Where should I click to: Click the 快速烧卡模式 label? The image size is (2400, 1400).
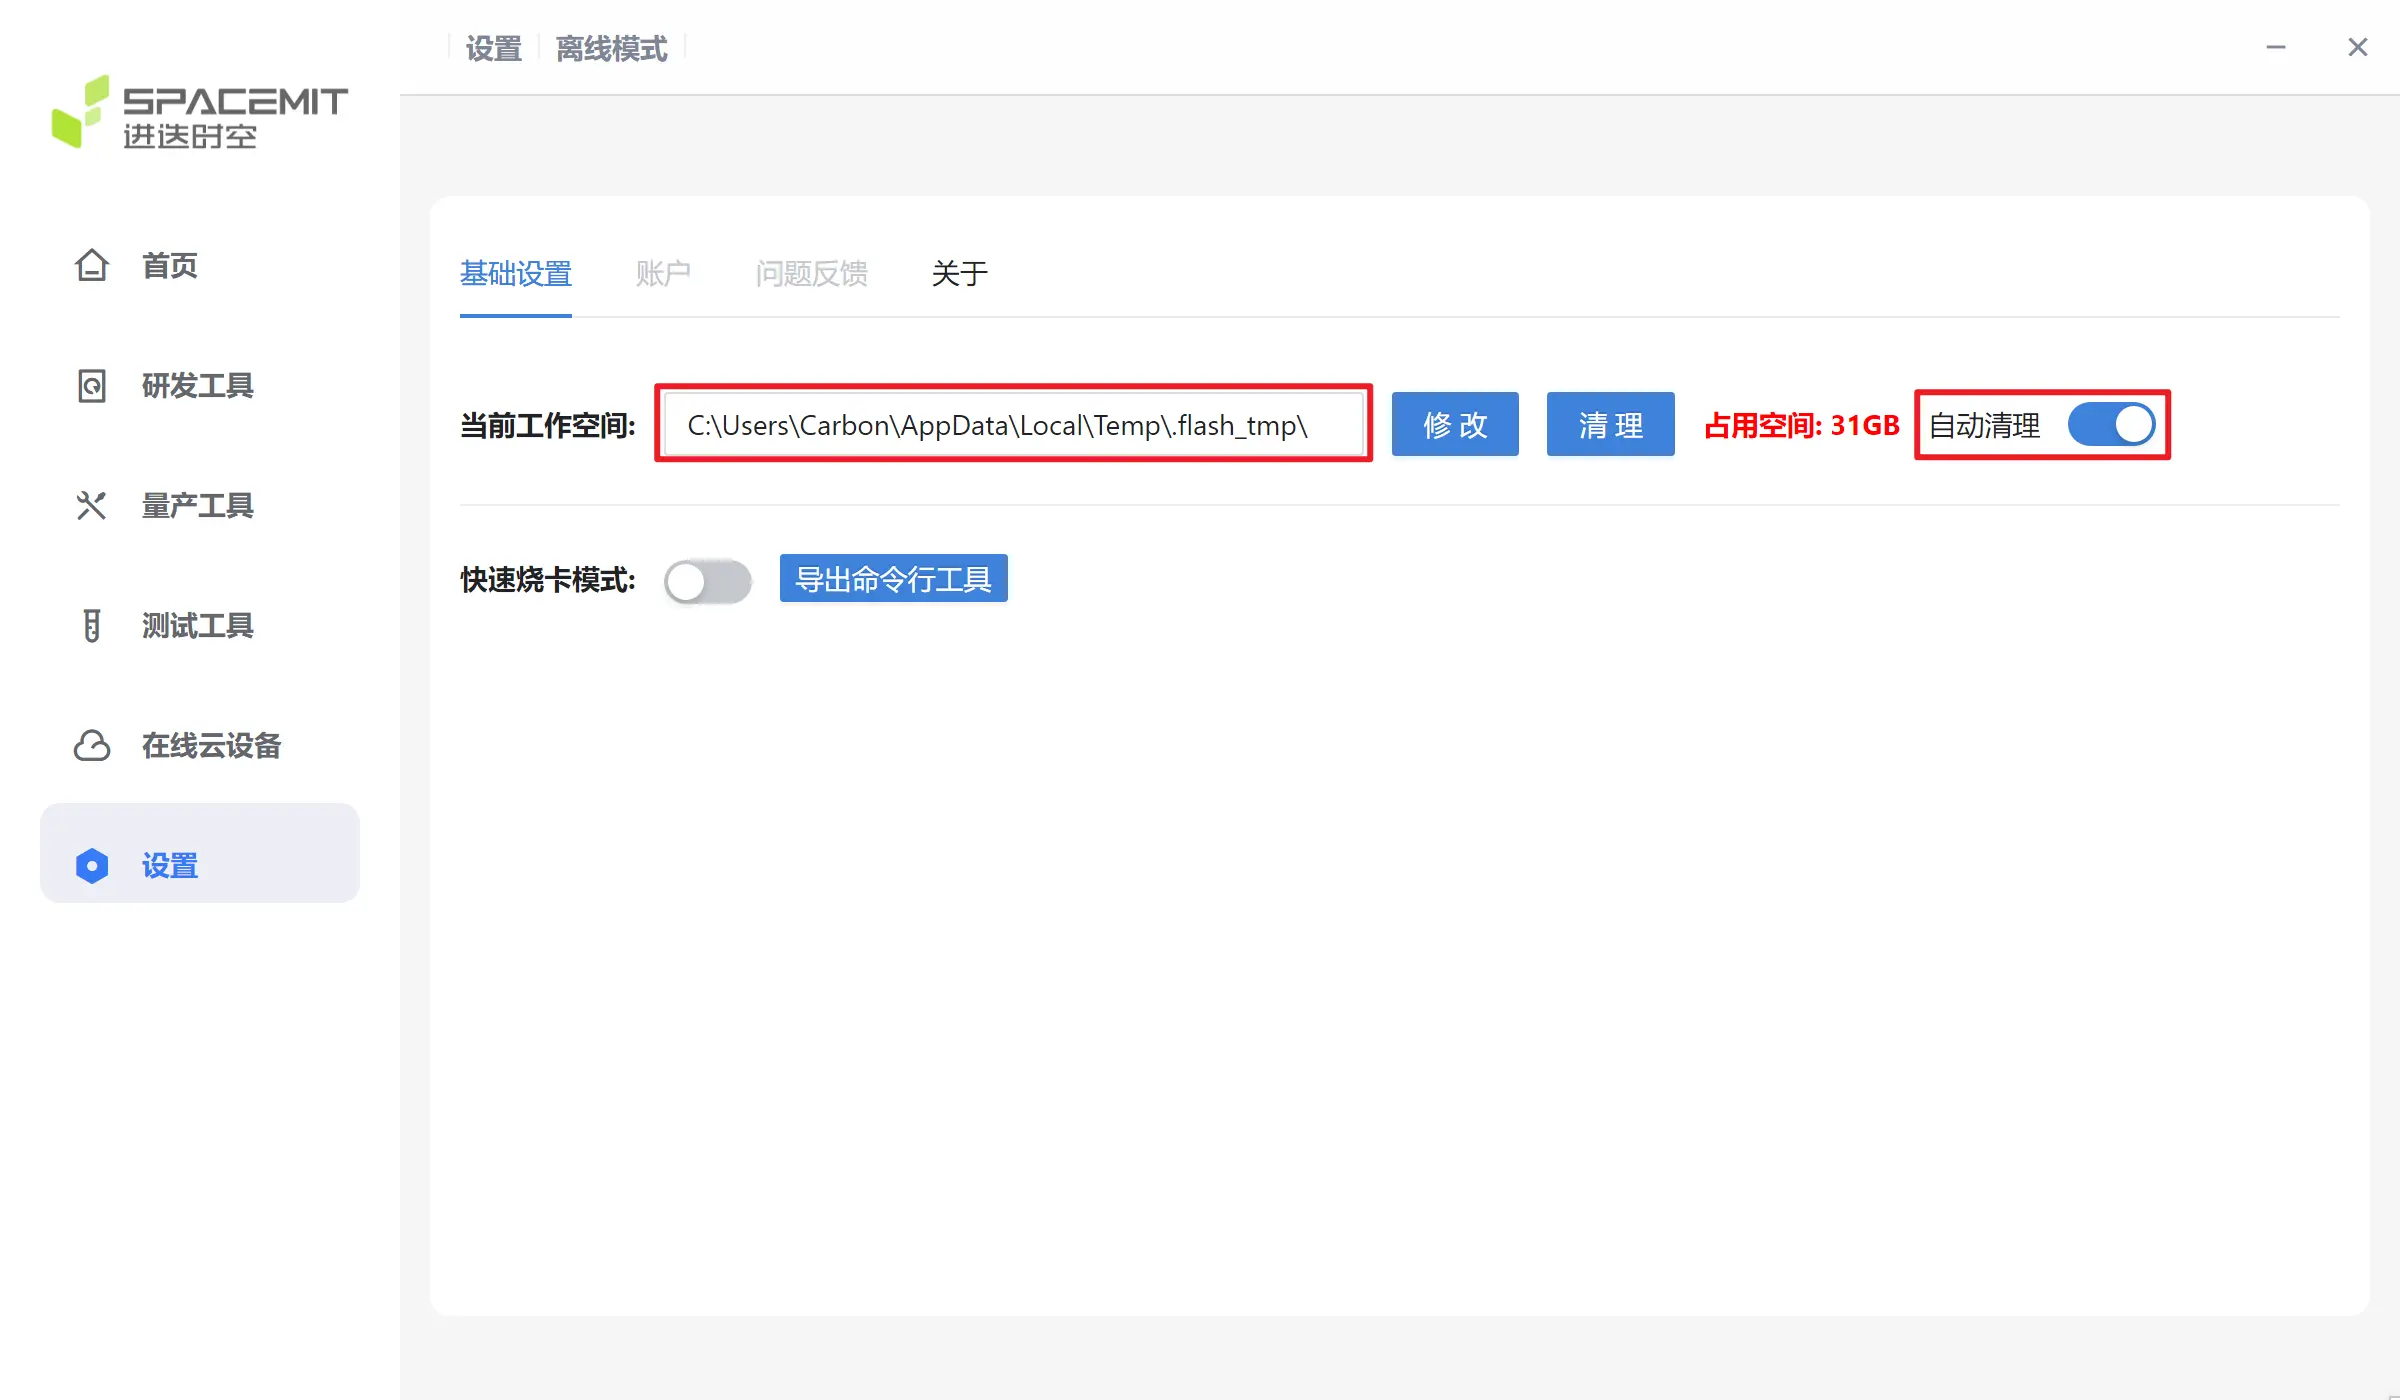(548, 580)
